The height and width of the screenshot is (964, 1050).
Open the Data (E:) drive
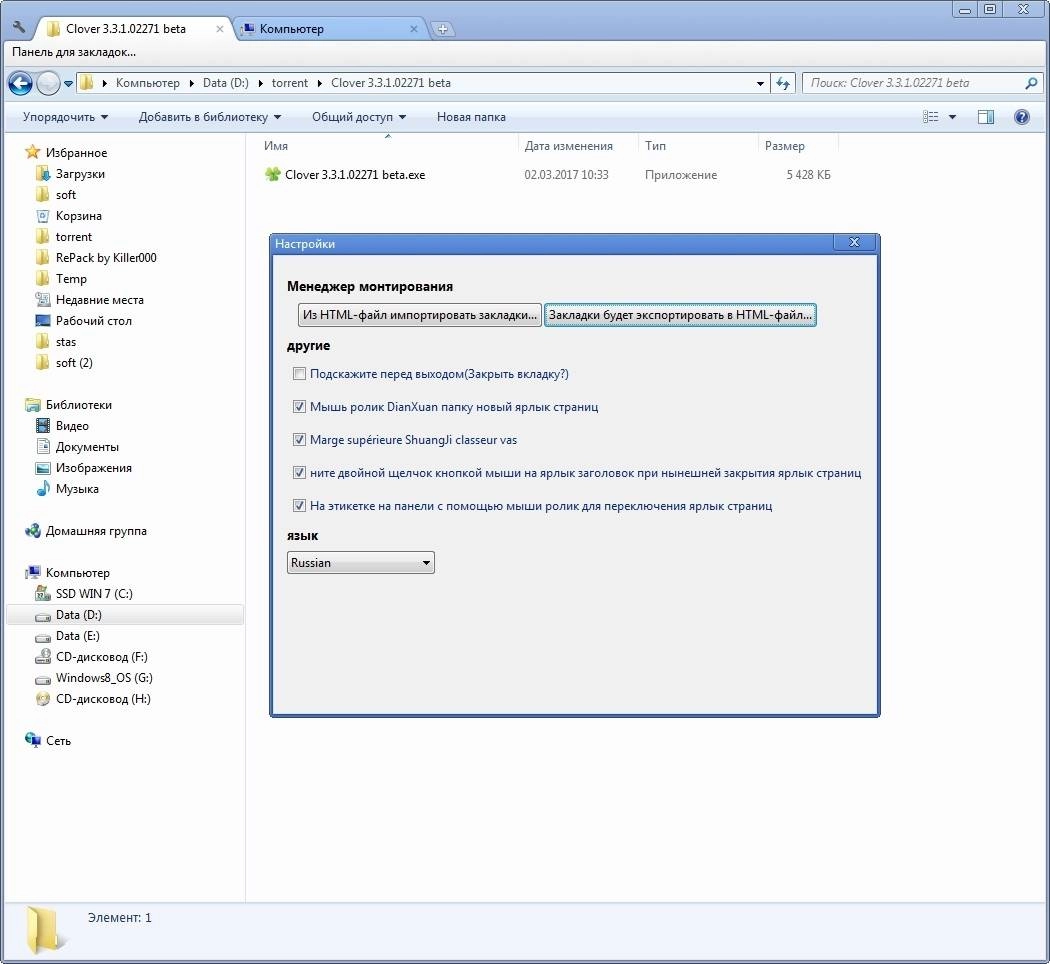click(x=78, y=636)
